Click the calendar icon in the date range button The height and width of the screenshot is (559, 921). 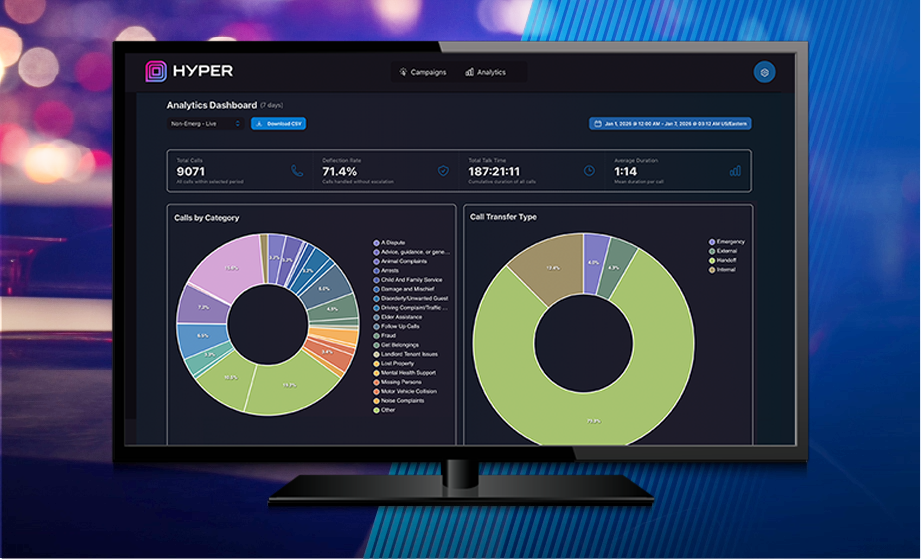[x=597, y=124]
